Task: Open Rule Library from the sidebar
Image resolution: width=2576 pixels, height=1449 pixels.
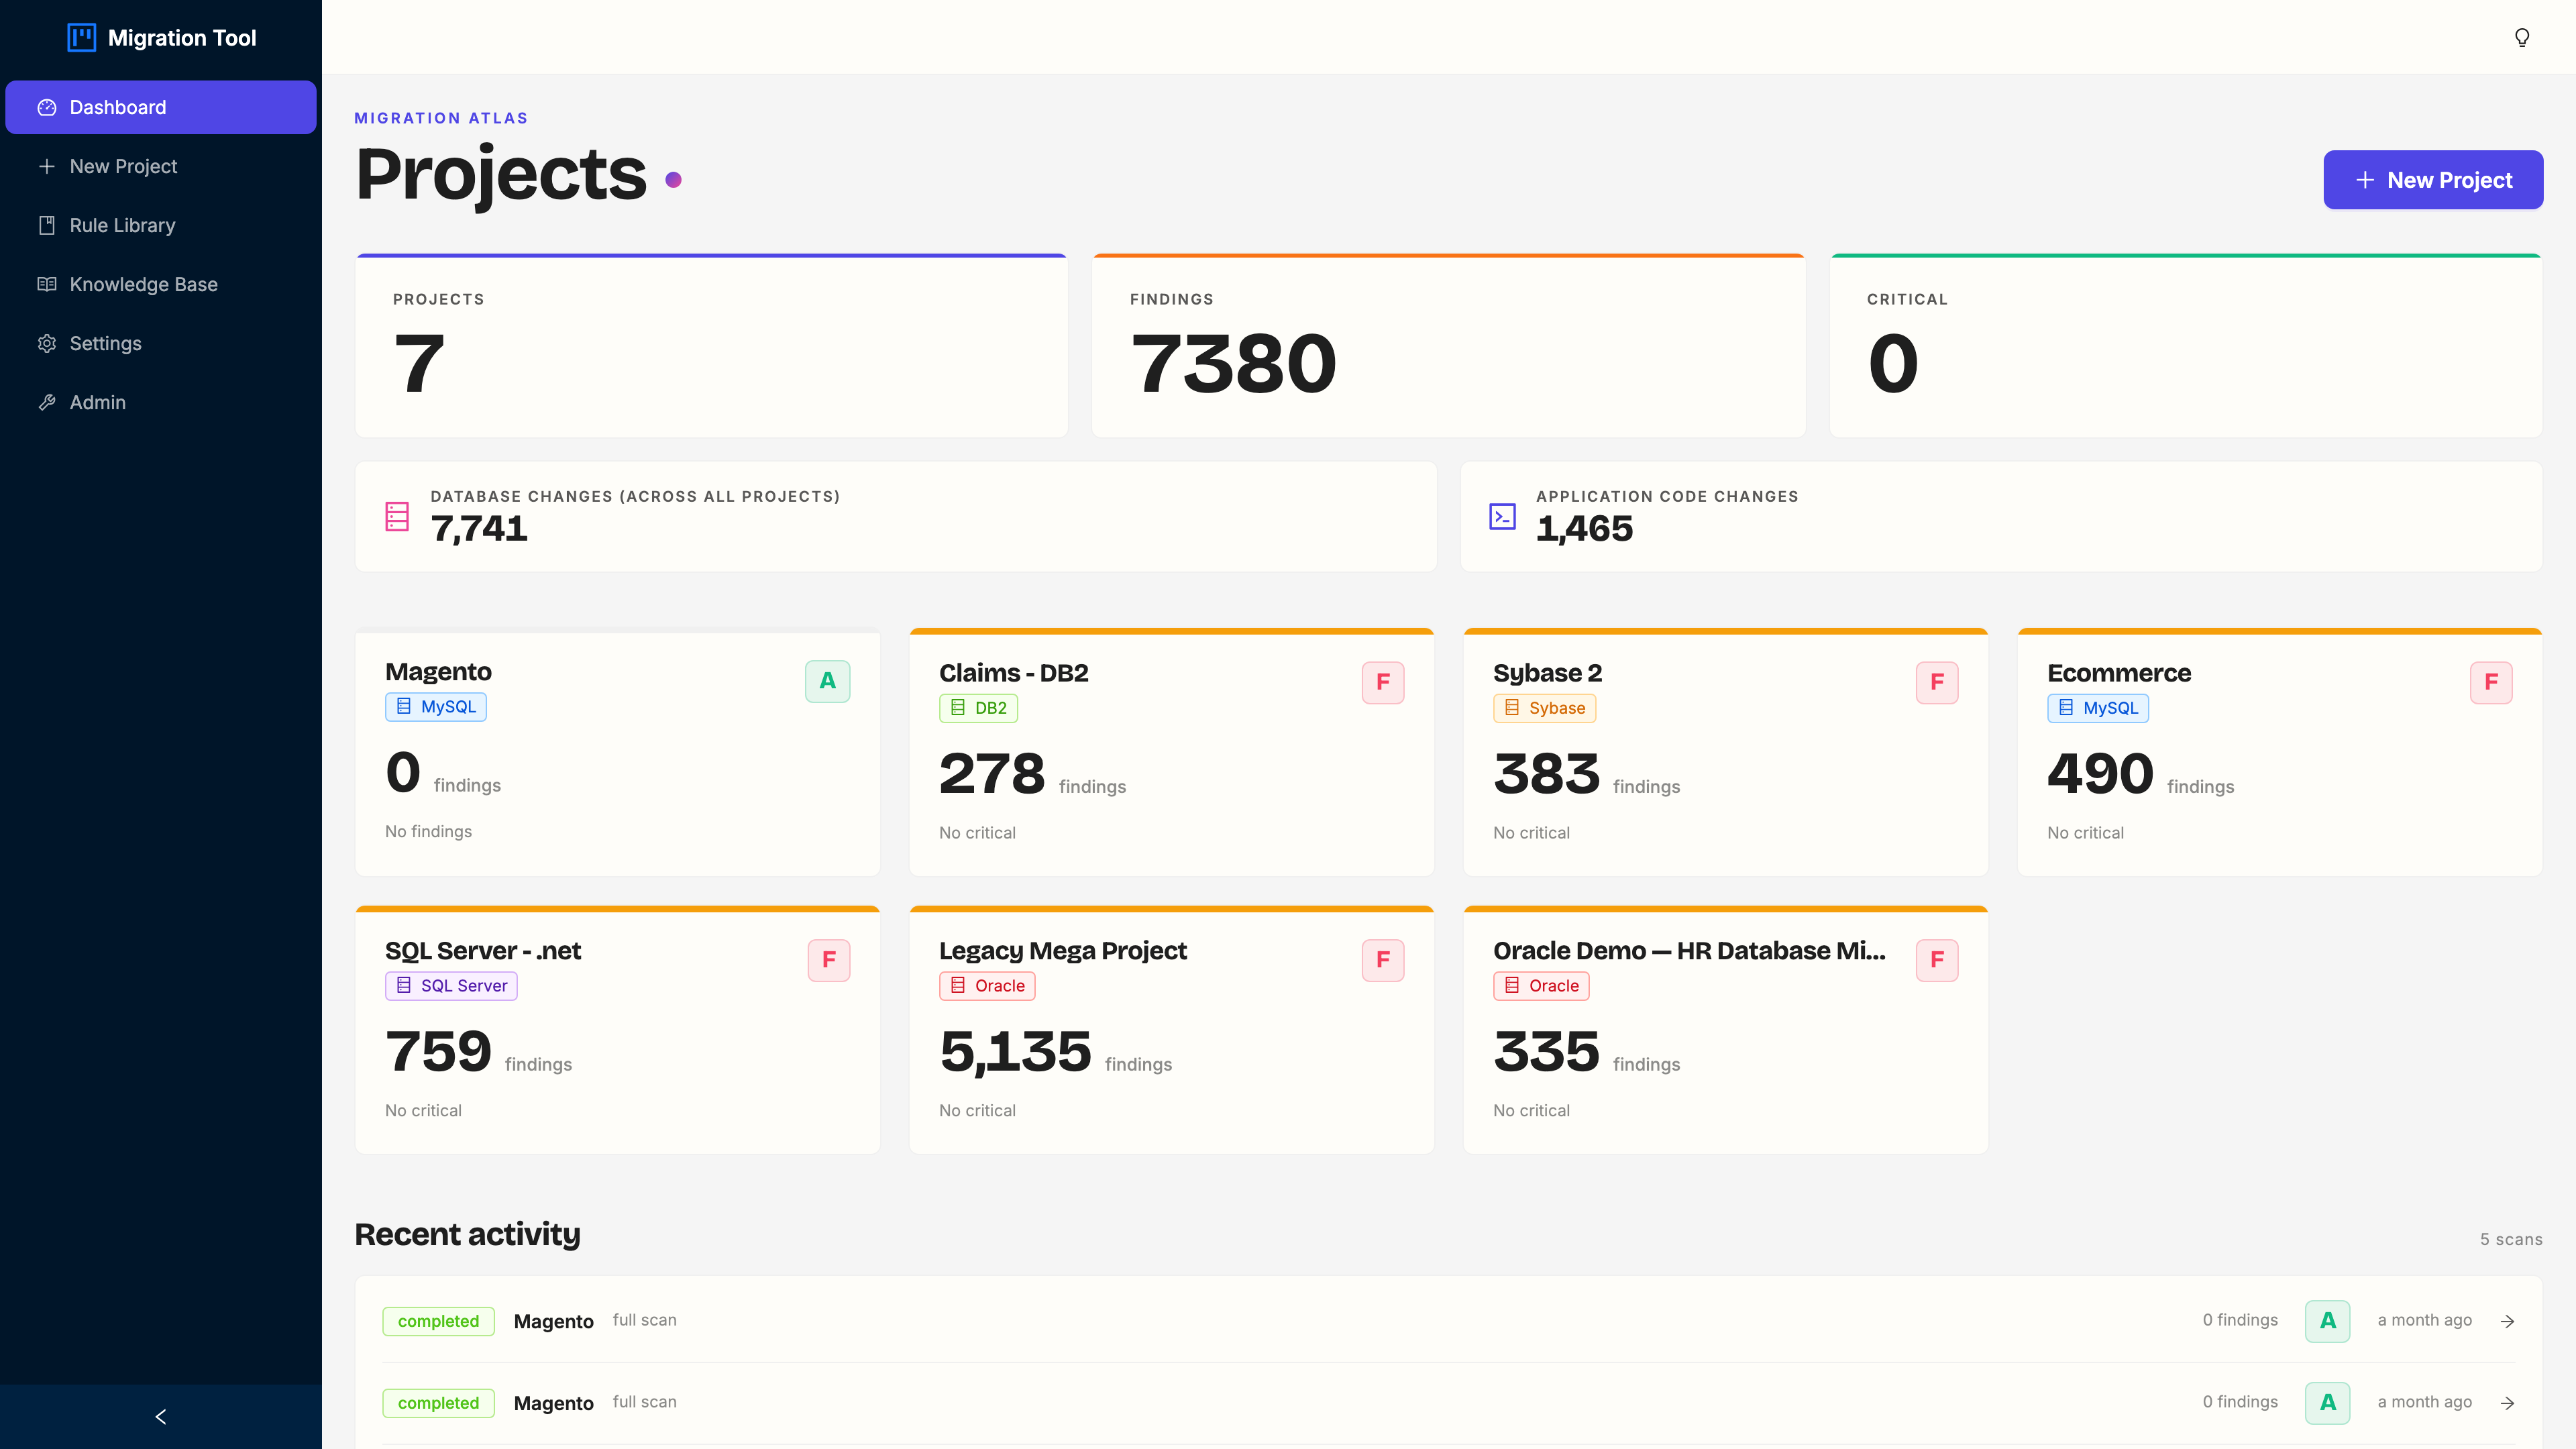Action: pos(161,225)
